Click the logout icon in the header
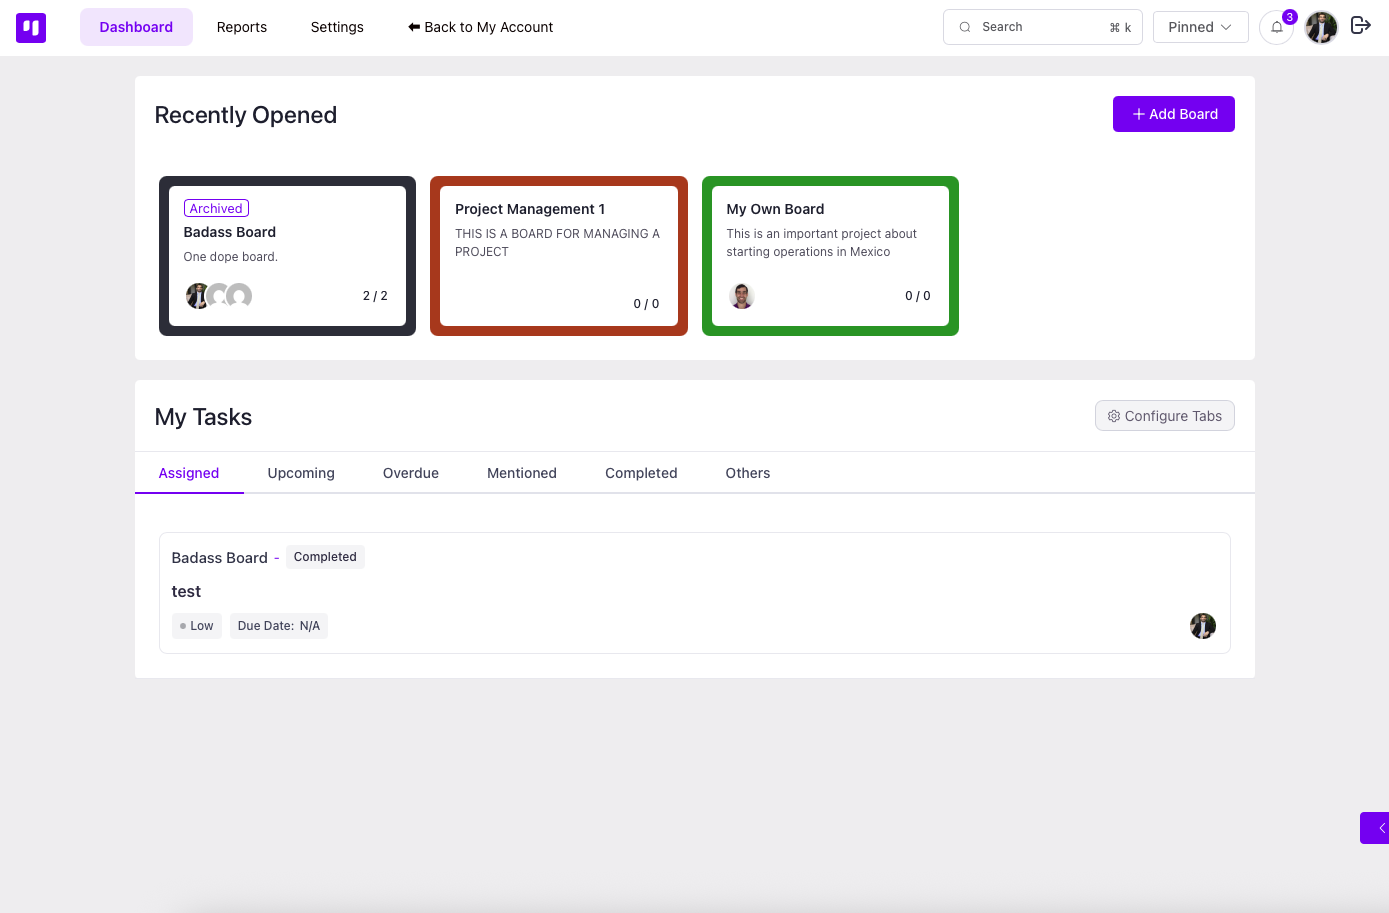The height and width of the screenshot is (913, 1389). pyautogui.click(x=1360, y=26)
